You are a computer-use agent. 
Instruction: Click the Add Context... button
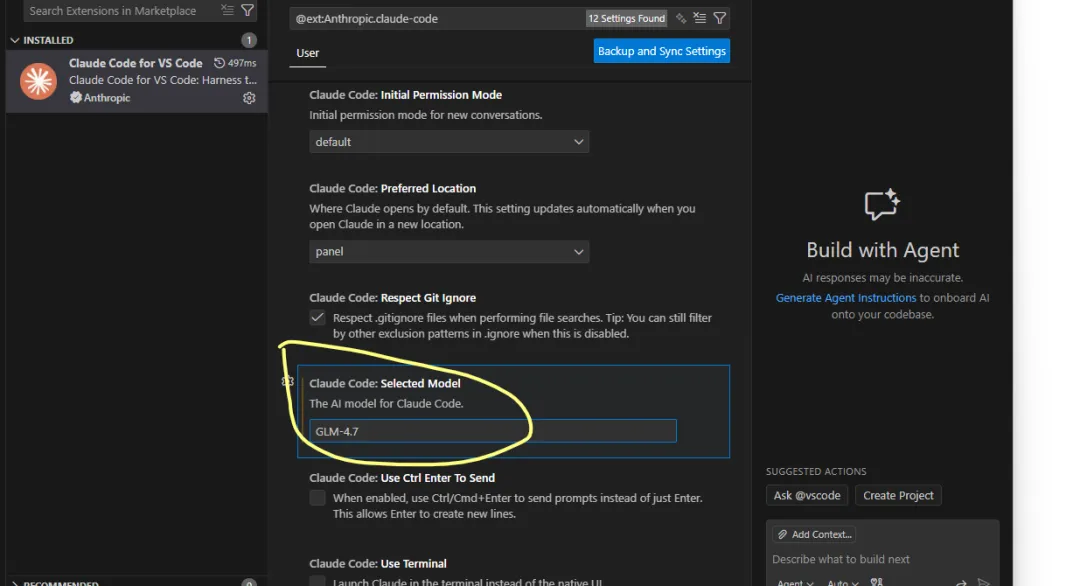tap(814, 534)
